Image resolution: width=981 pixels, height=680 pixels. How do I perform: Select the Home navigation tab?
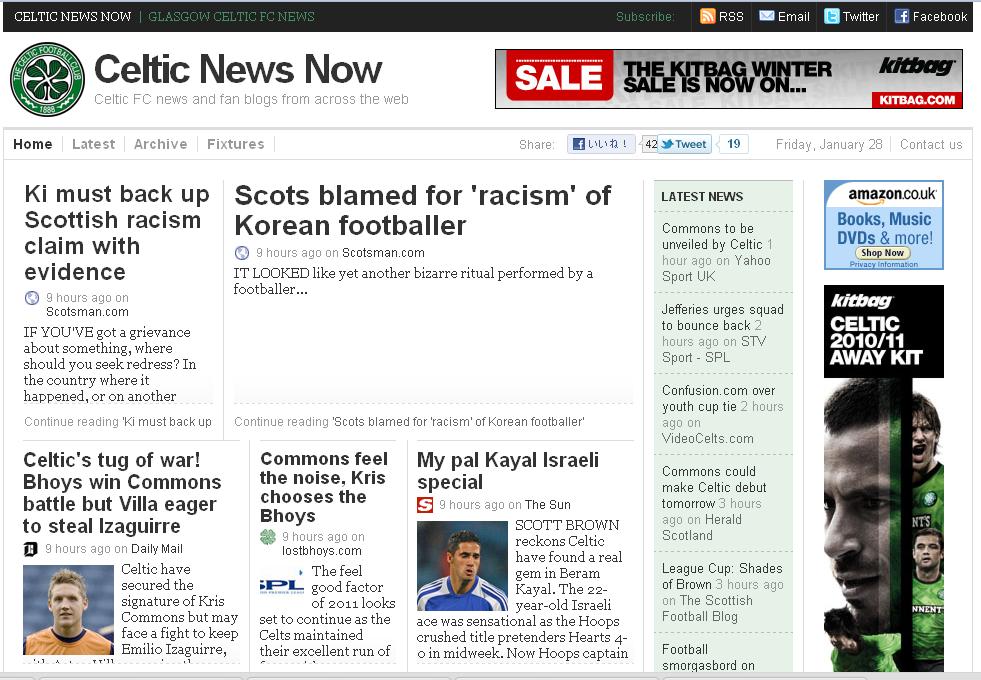coord(32,144)
